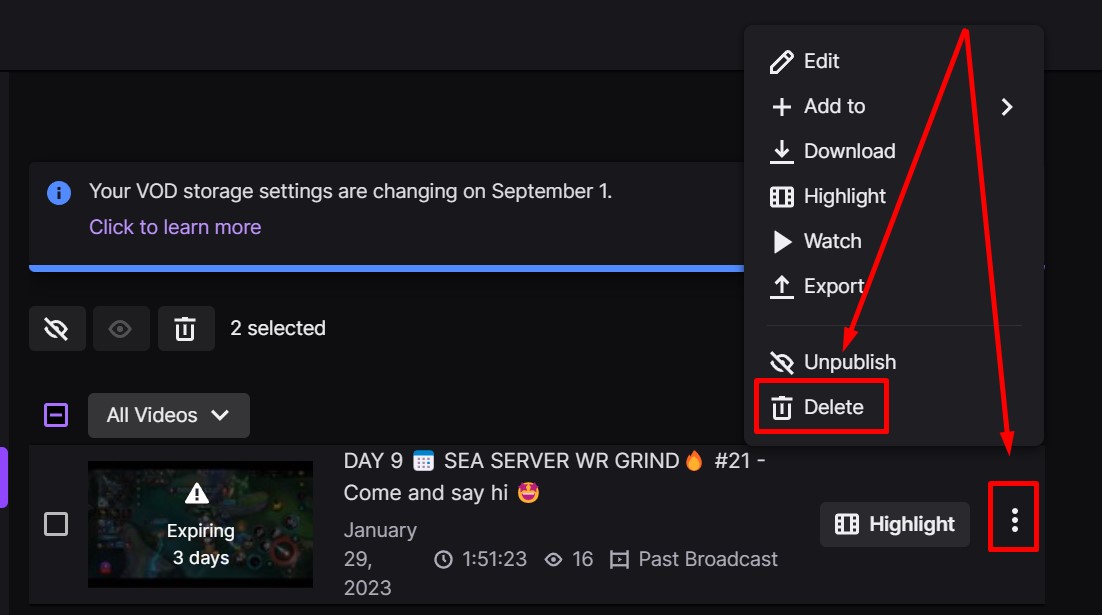Click the trash icon to delete selected videos
Image resolution: width=1102 pixels, height=615 pixels.
click(185, 328)
